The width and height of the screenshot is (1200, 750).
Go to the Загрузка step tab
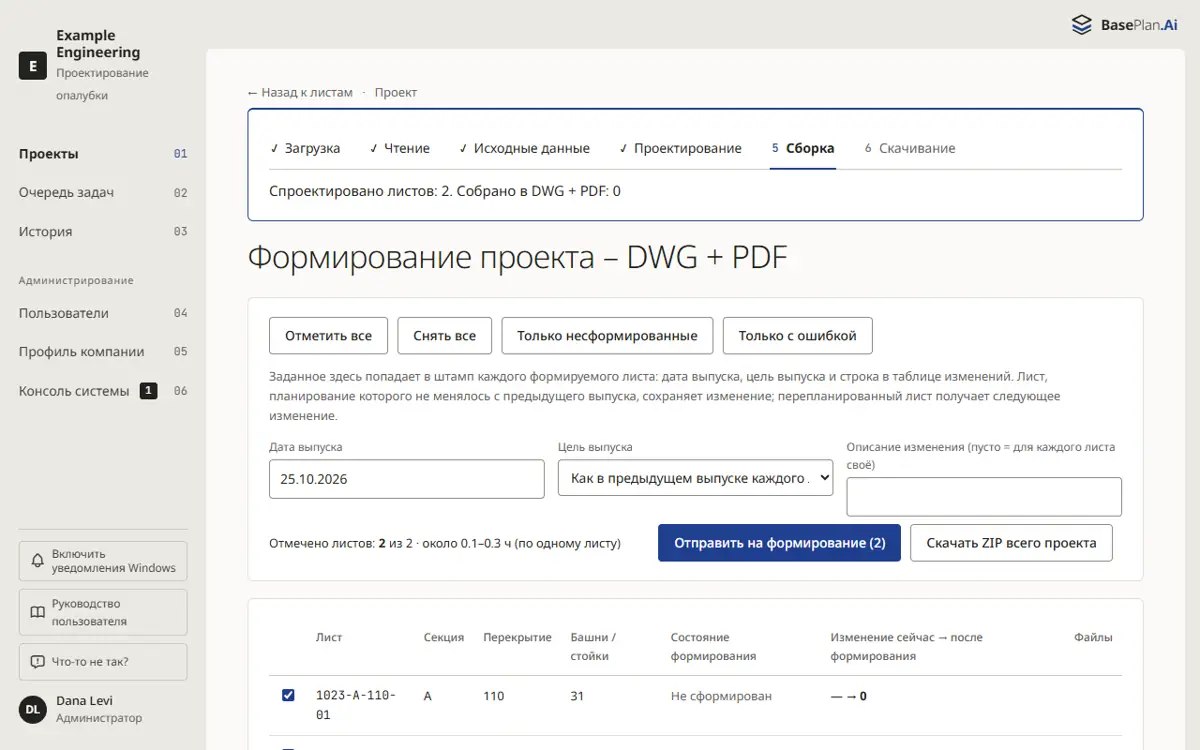(305, 148)
